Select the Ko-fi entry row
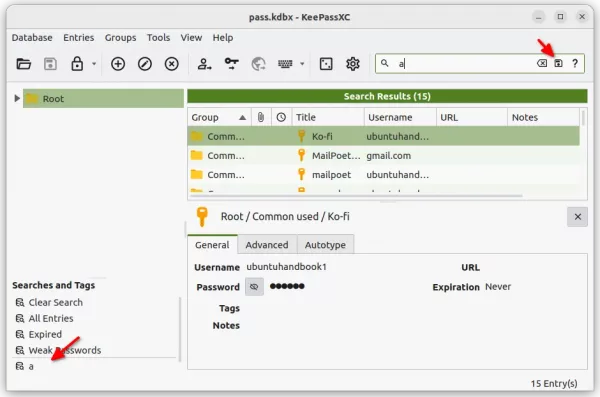The height and width of the screenshot is (397, 600). pos(383,136)
